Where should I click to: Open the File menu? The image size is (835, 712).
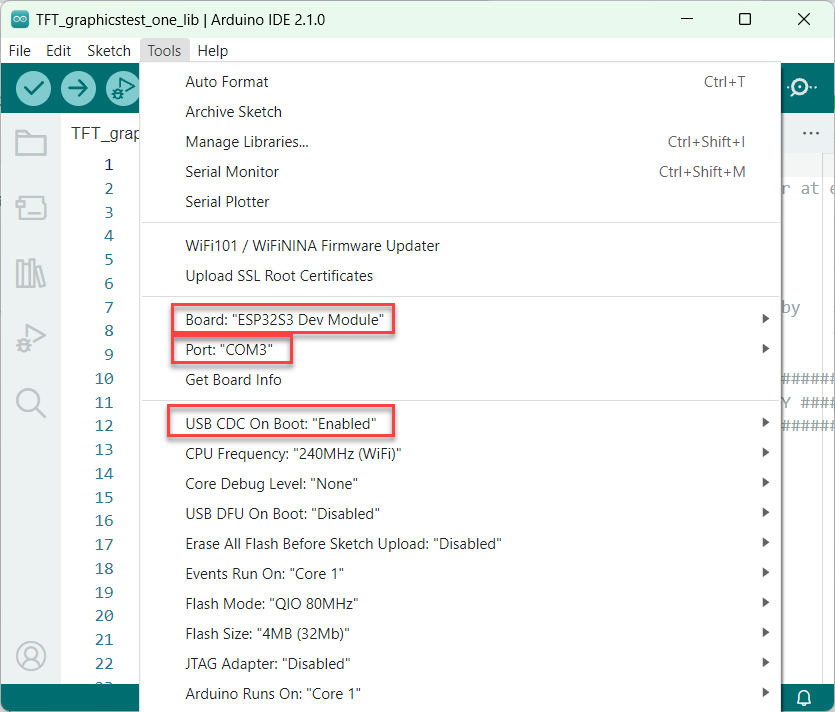tap(20, 51)
